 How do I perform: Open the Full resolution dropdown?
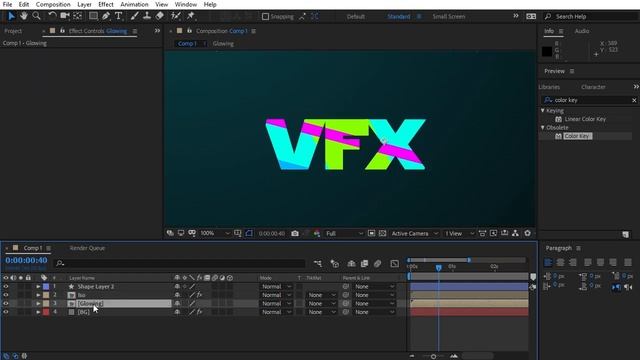coord(344,233)
